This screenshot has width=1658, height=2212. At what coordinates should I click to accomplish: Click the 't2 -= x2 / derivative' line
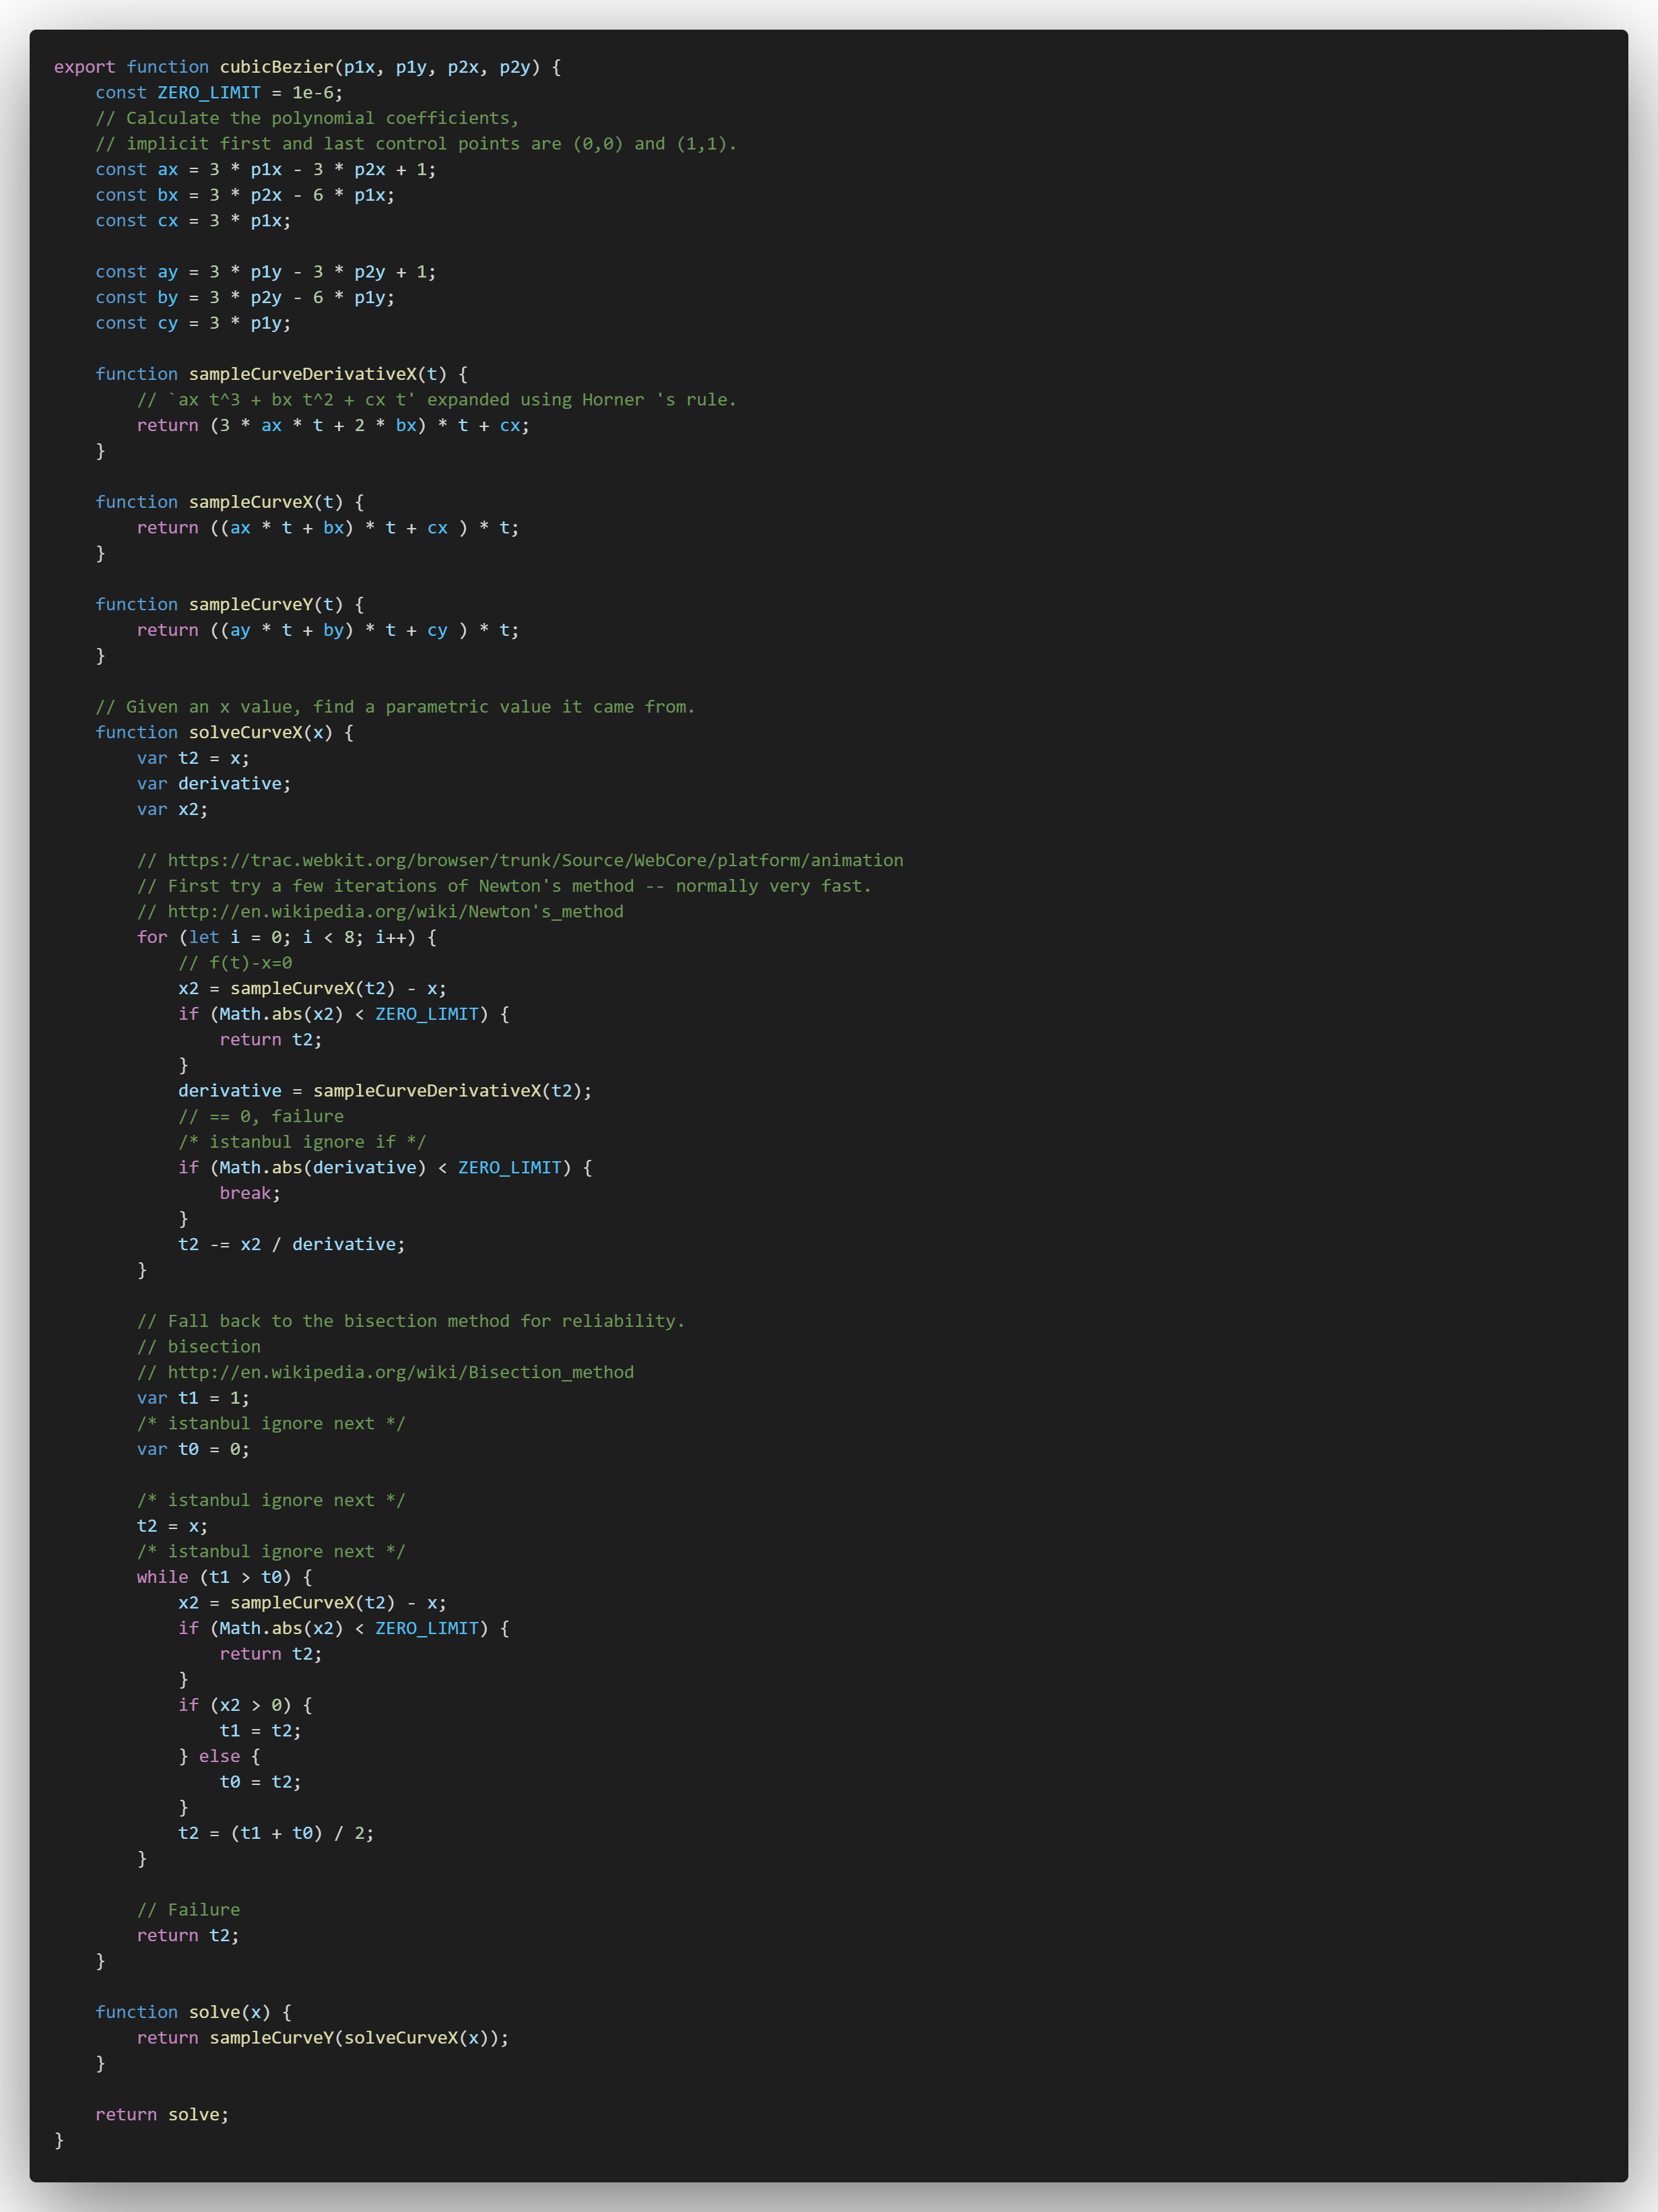point(291,1244)
